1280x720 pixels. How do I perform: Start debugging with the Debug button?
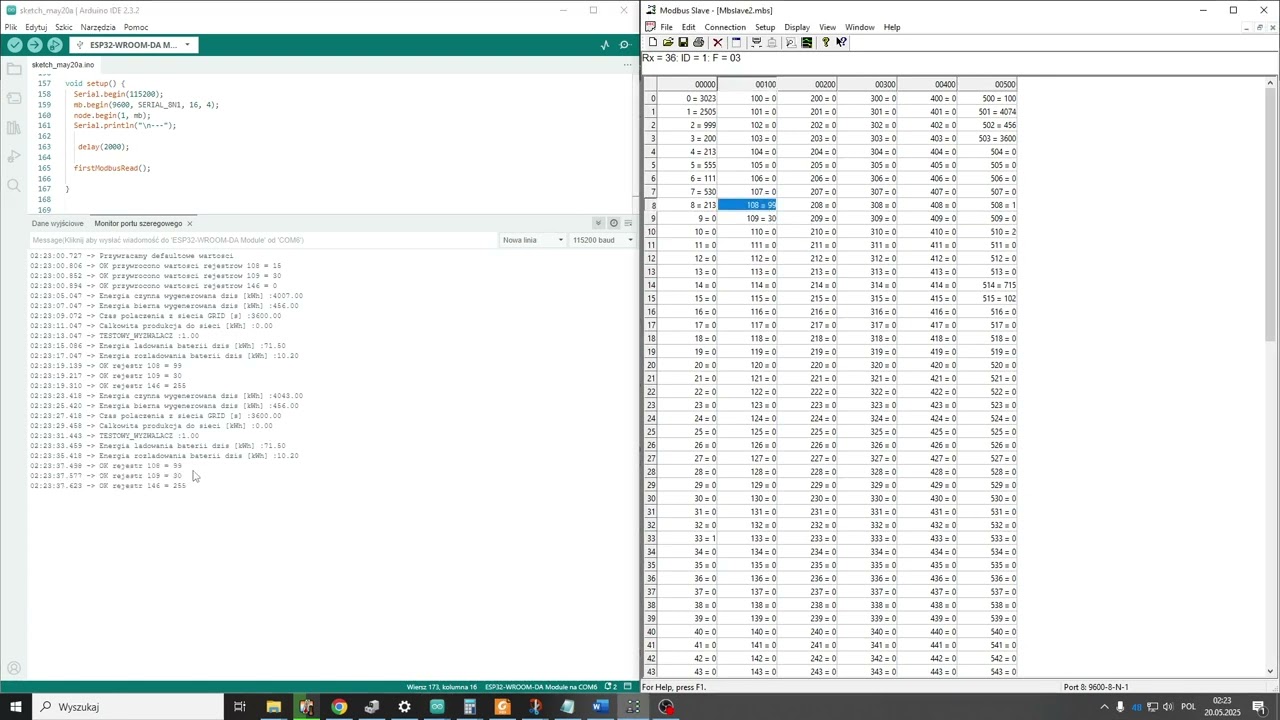pos(54,45)
